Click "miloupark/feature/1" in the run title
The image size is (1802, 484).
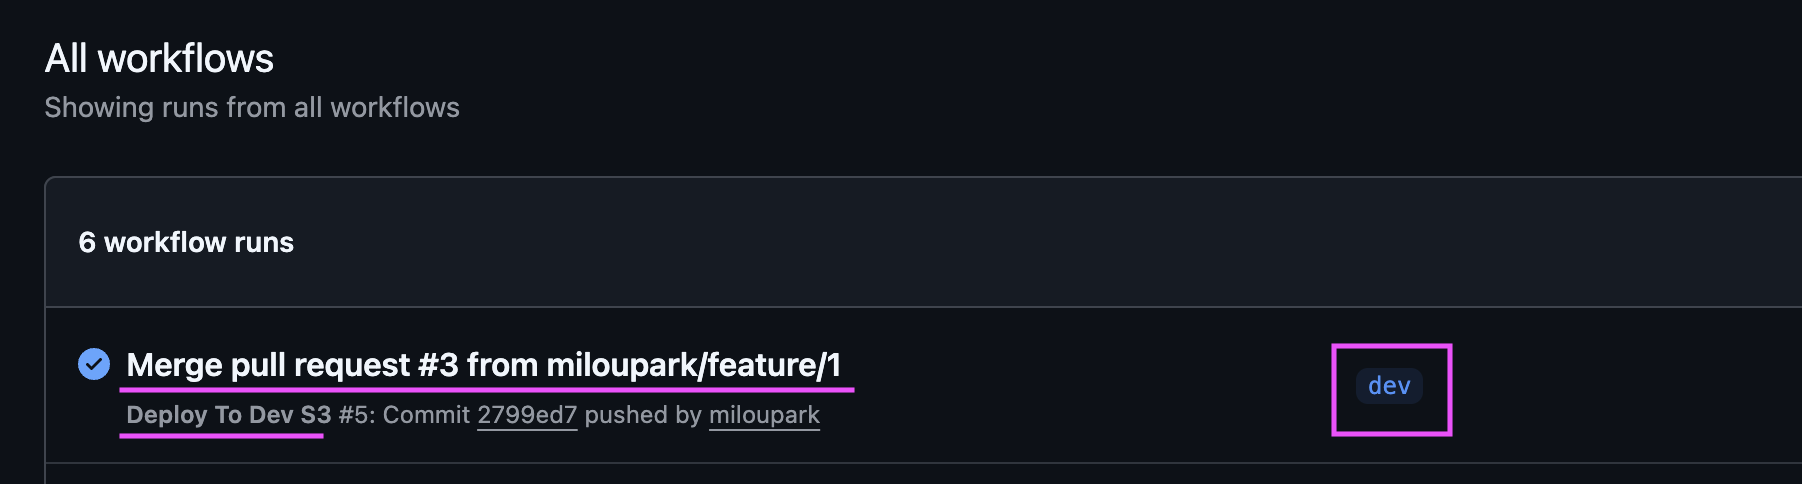pyautogui.click(x=693, y=365)
